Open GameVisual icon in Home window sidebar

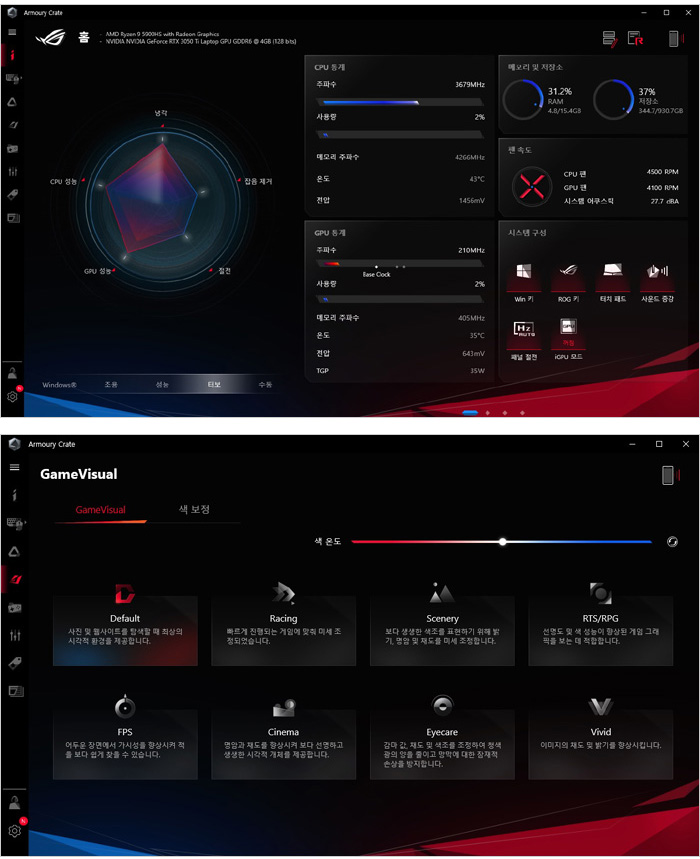(13, 125)
